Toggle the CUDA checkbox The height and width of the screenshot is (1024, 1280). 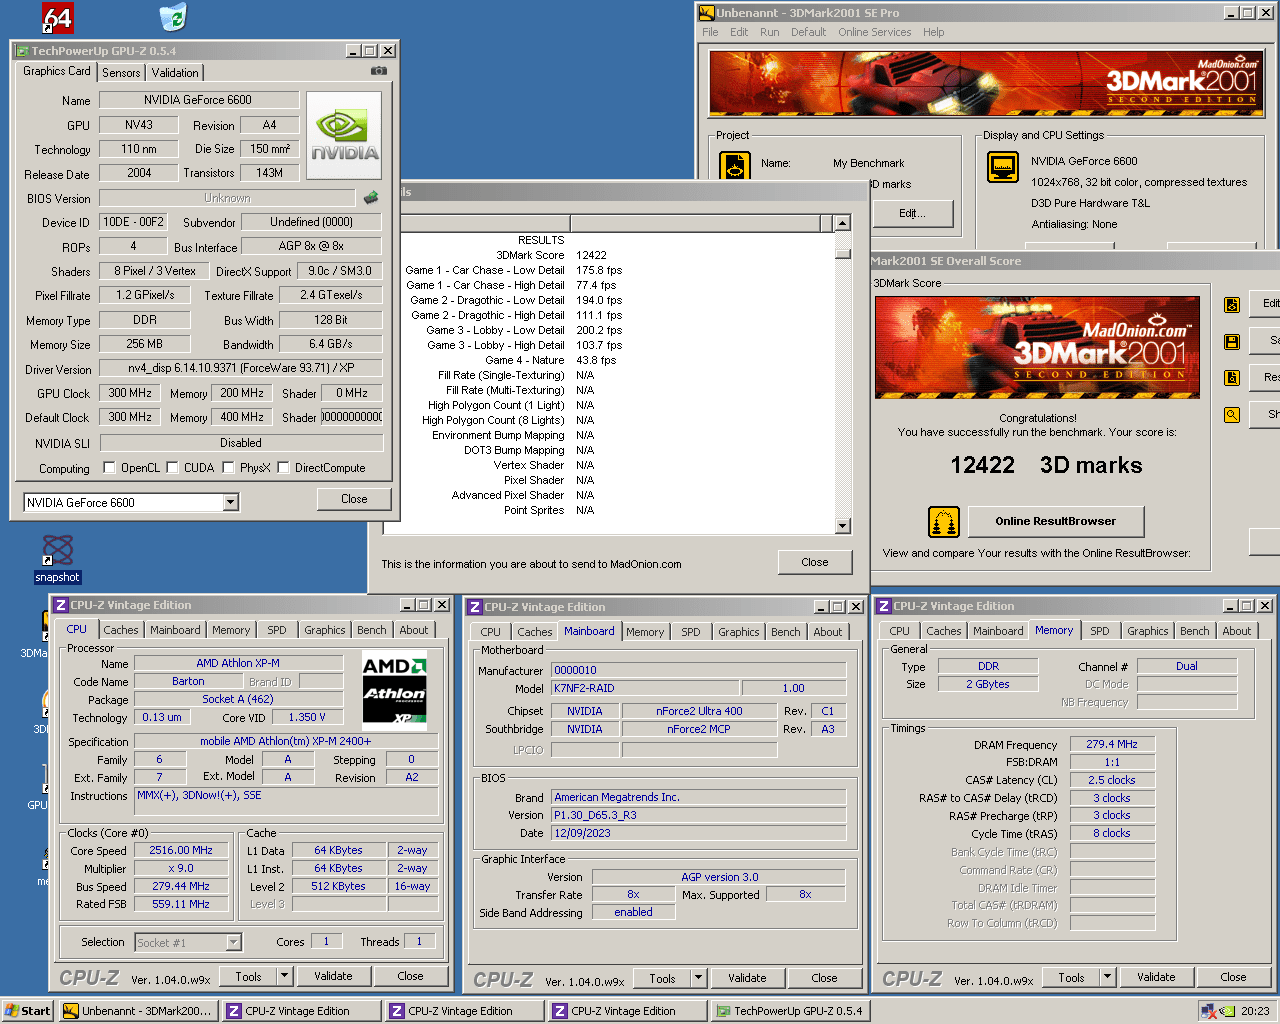pyautogui.click(x=173, y=468)
